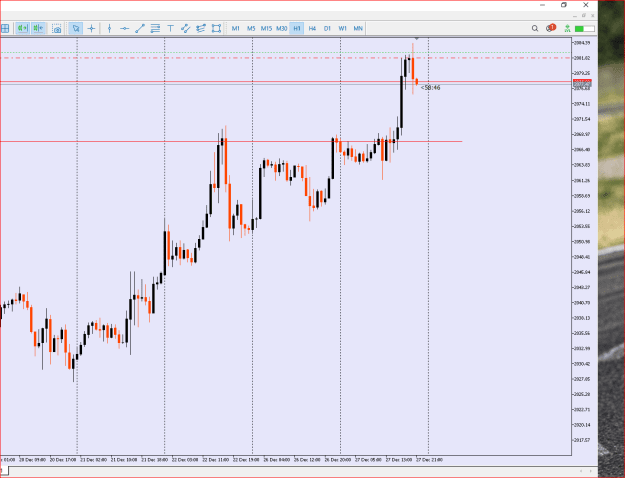
Task: Open the notification with red badge
Action: (551, 28)
